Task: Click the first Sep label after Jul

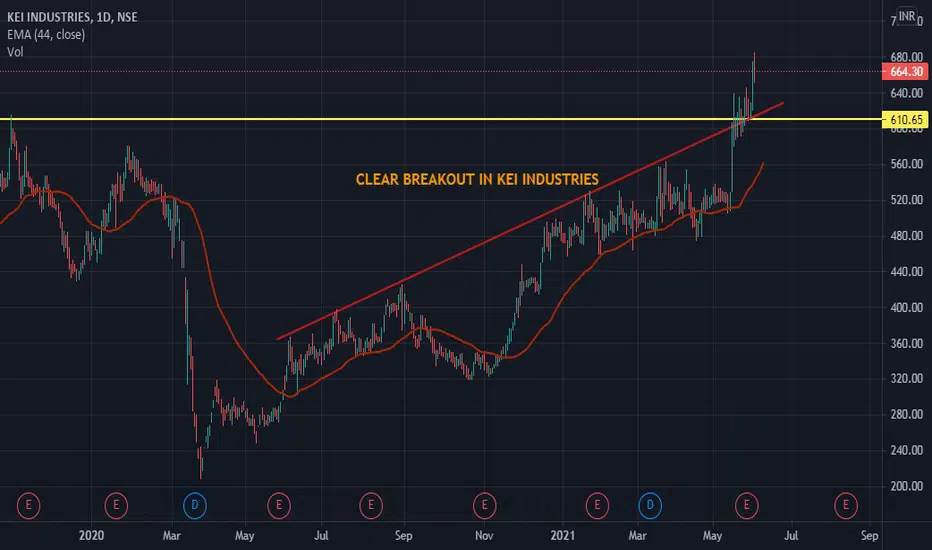Action: point(404,535)
